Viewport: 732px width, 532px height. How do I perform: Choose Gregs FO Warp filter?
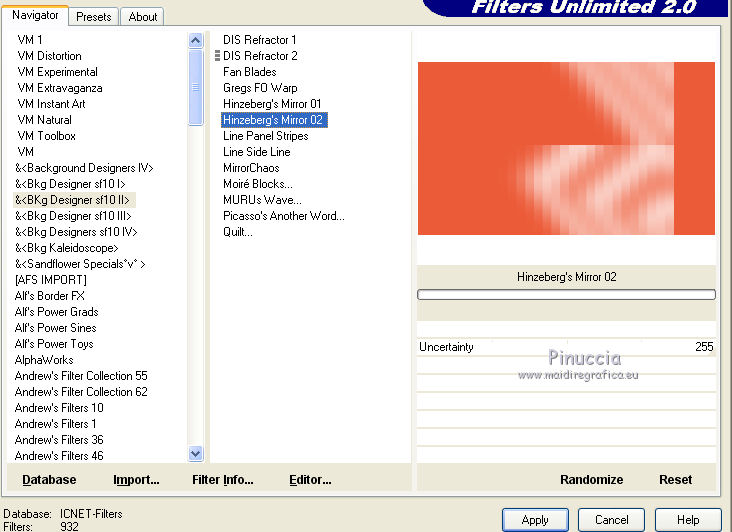(x=260, y=88)
